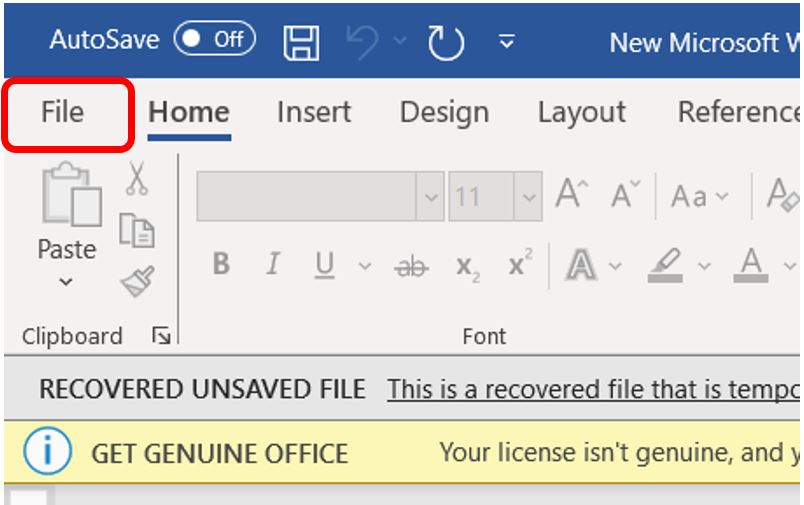The image size is (804, 505).
Task: Click the Subscript button
Action: click(x=466, y=265)
